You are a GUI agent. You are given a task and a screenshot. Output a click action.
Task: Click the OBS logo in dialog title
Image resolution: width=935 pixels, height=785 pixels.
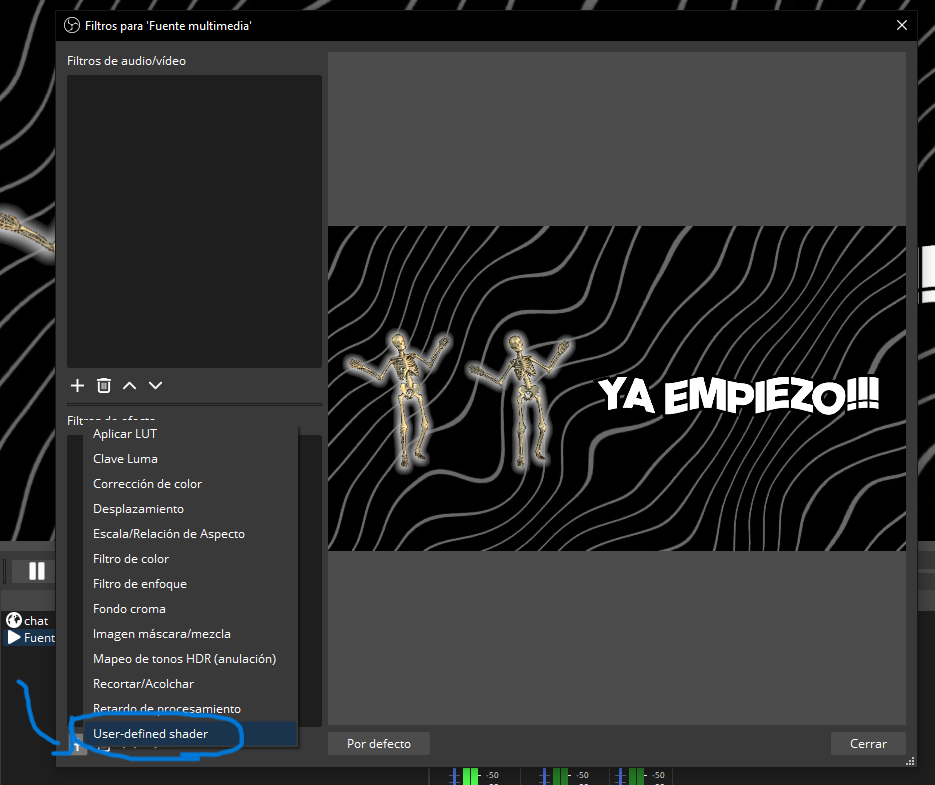click(x=72, y=26)
